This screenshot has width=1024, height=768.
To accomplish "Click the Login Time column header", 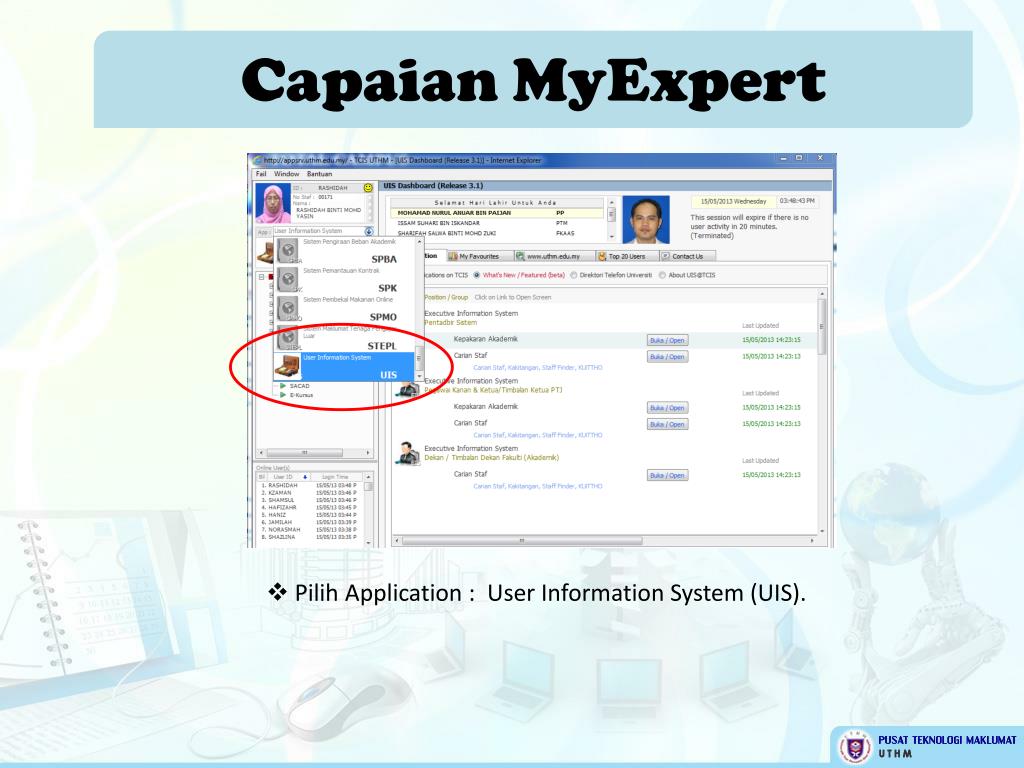I will pyautogui.click(x=337, y=477).
